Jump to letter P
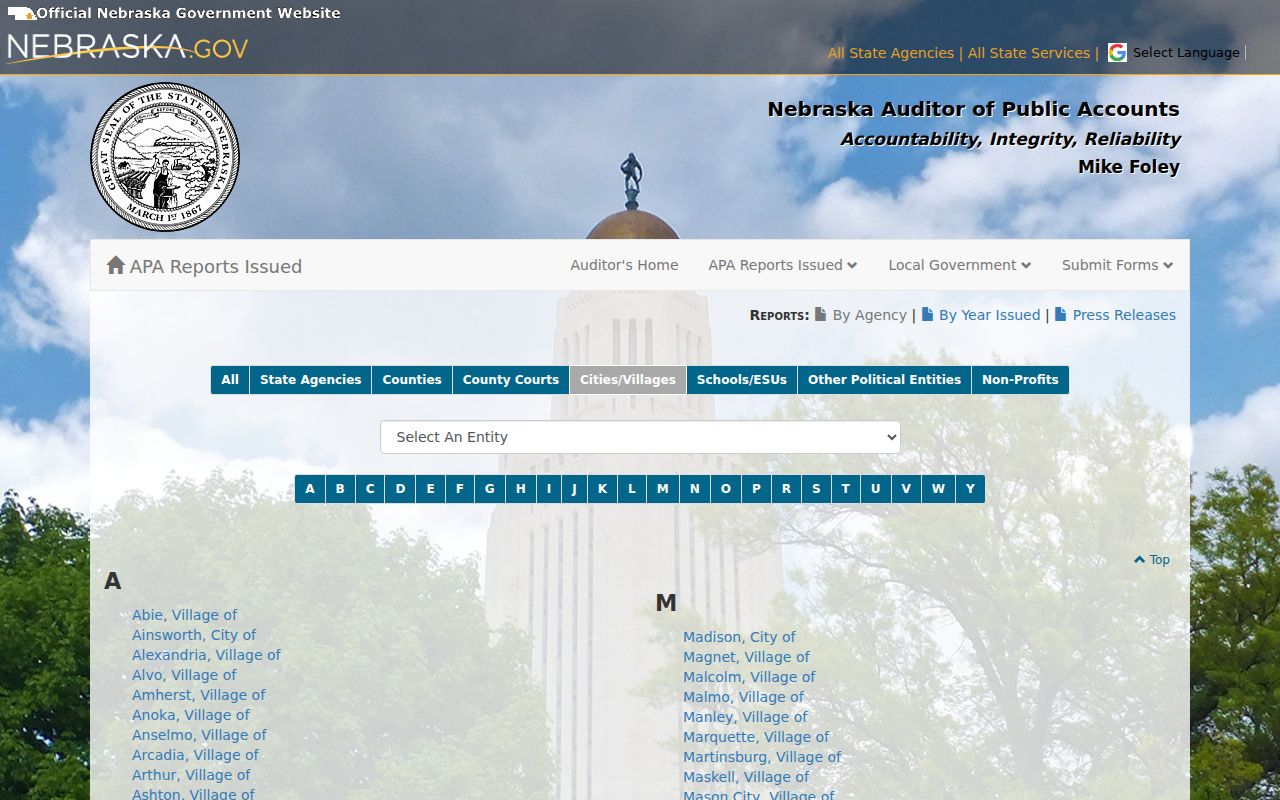 tap(756, 489)
